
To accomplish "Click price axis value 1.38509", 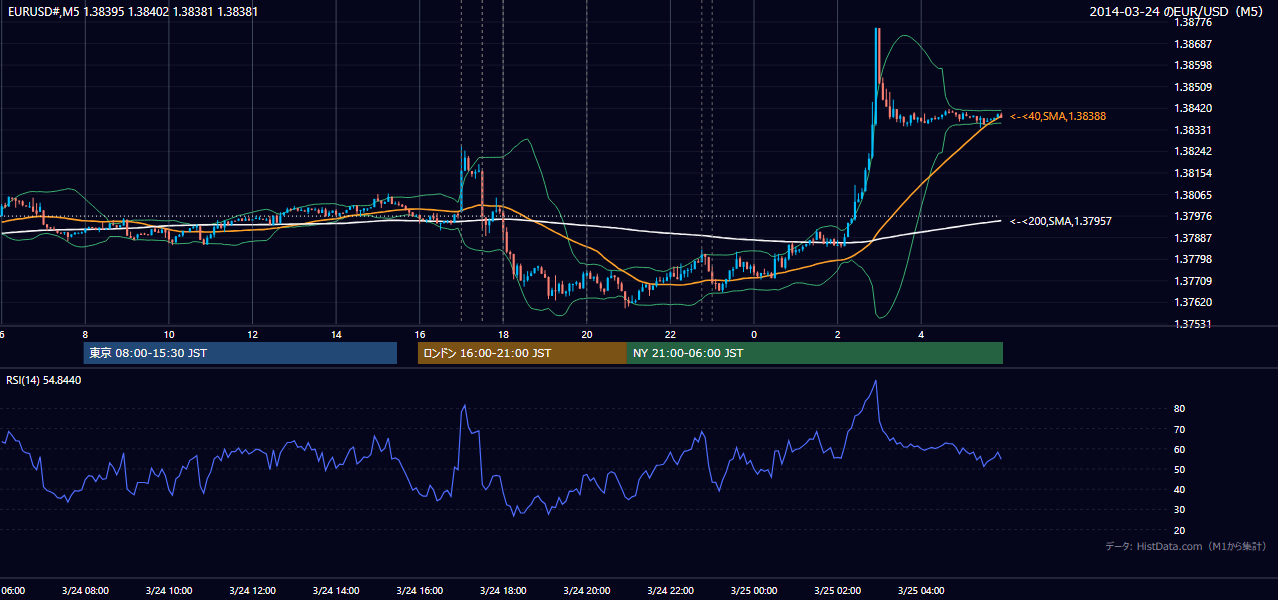I will pos(1193,87).
